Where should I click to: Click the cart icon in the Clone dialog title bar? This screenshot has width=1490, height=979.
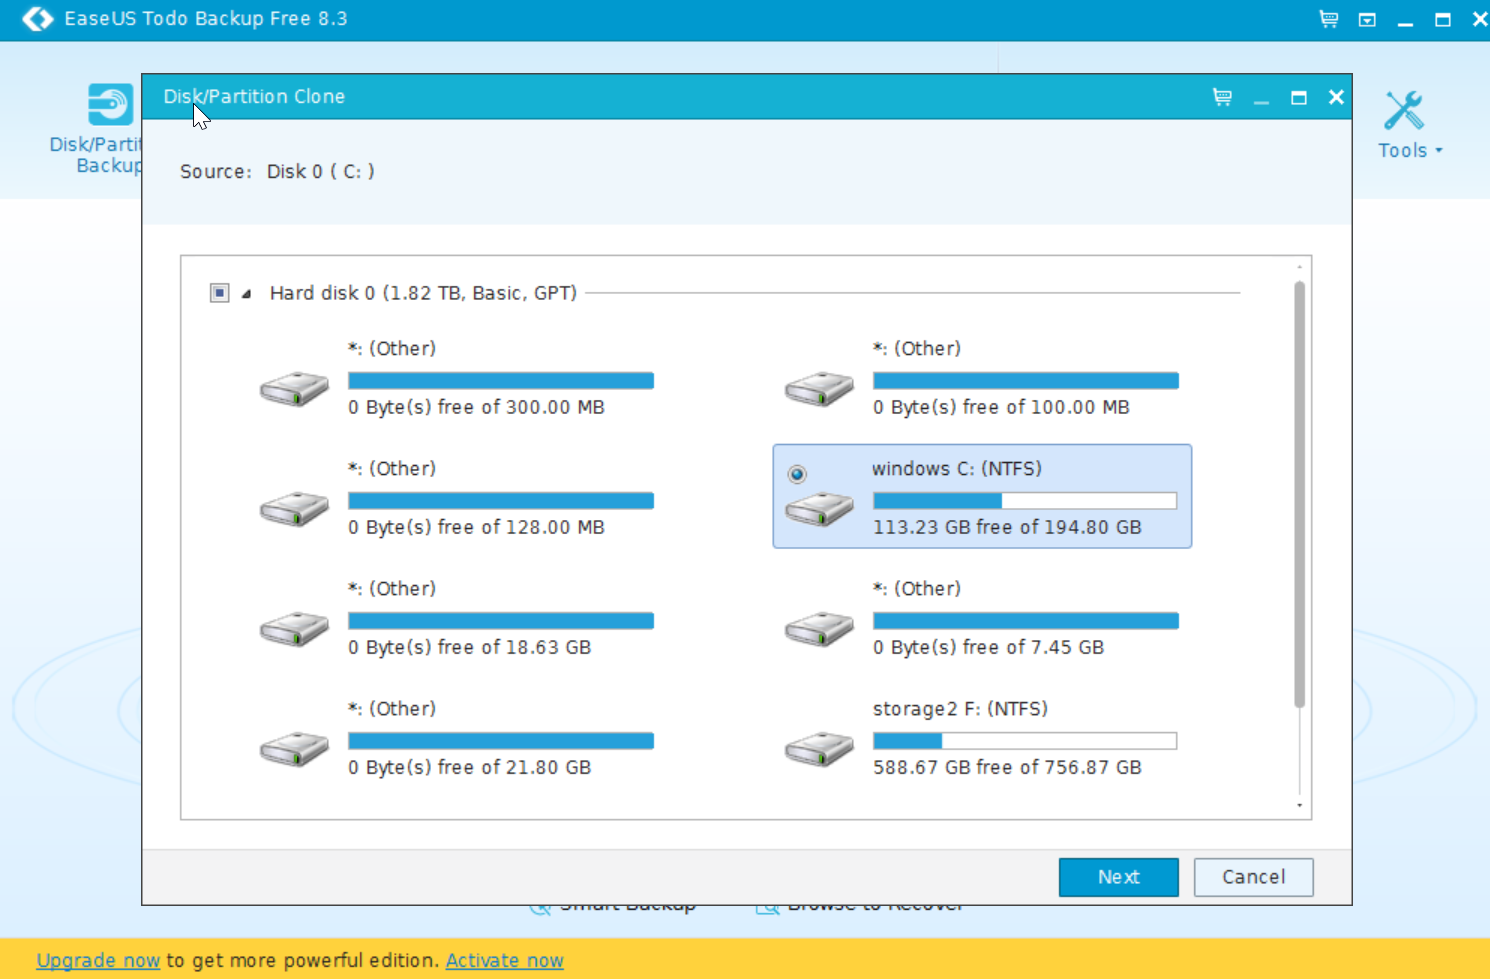1222,97
